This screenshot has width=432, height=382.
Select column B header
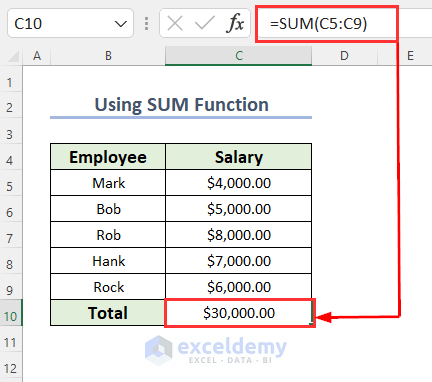point(108,56)
